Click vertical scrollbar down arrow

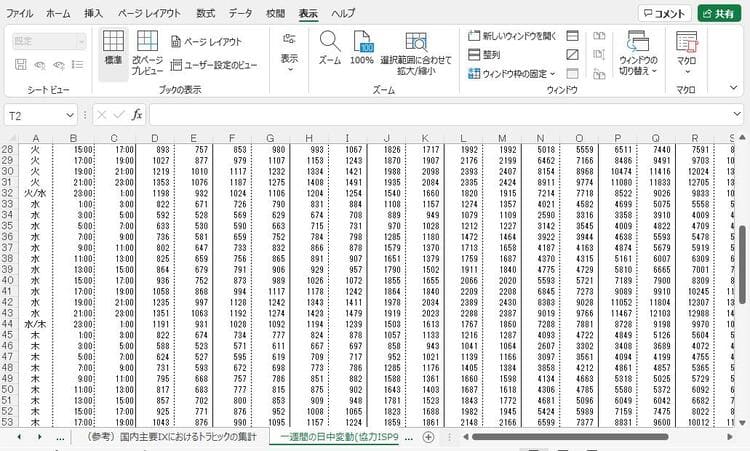[x=742, y=423]
